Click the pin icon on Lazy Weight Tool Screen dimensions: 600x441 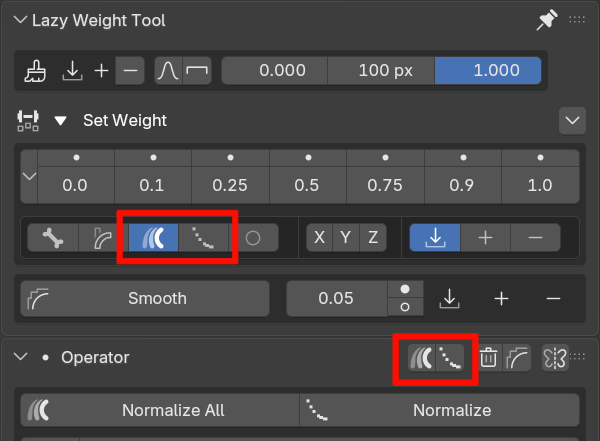pos(546,19)
